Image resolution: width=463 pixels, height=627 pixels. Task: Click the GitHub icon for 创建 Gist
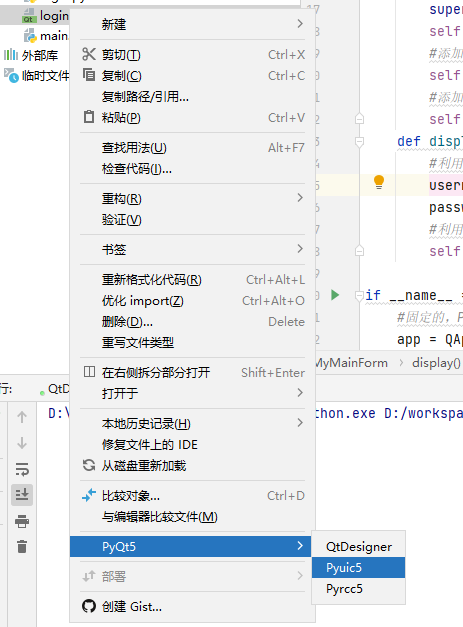pos(89,606)
